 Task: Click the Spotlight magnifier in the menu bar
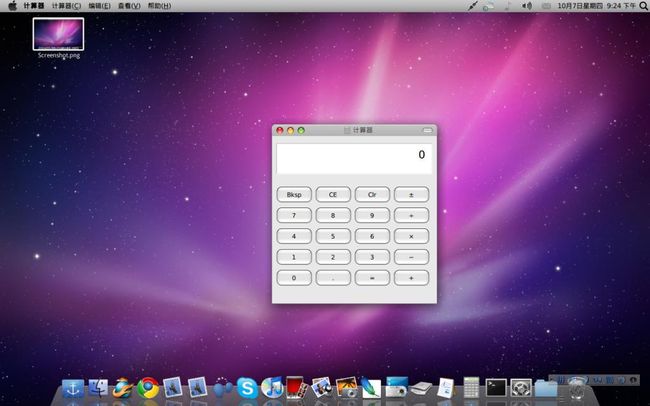(x=644, y=6)
